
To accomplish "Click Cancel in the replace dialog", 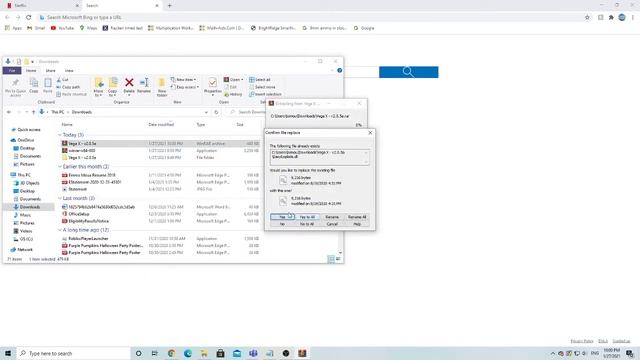I will point(332,224).
